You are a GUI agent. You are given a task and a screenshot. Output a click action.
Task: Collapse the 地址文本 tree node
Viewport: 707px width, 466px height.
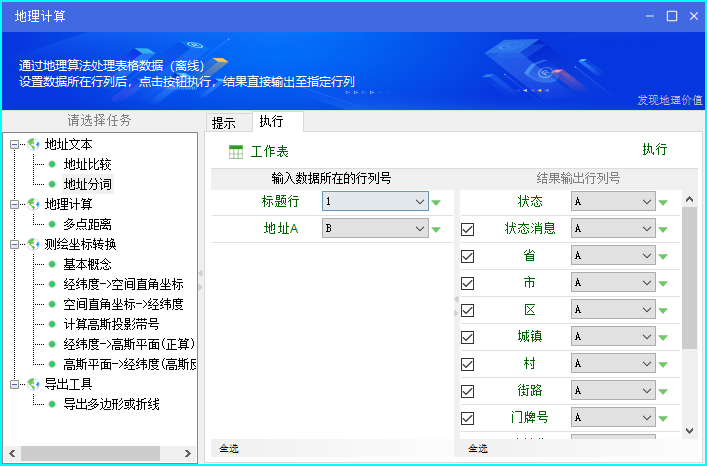14,145
